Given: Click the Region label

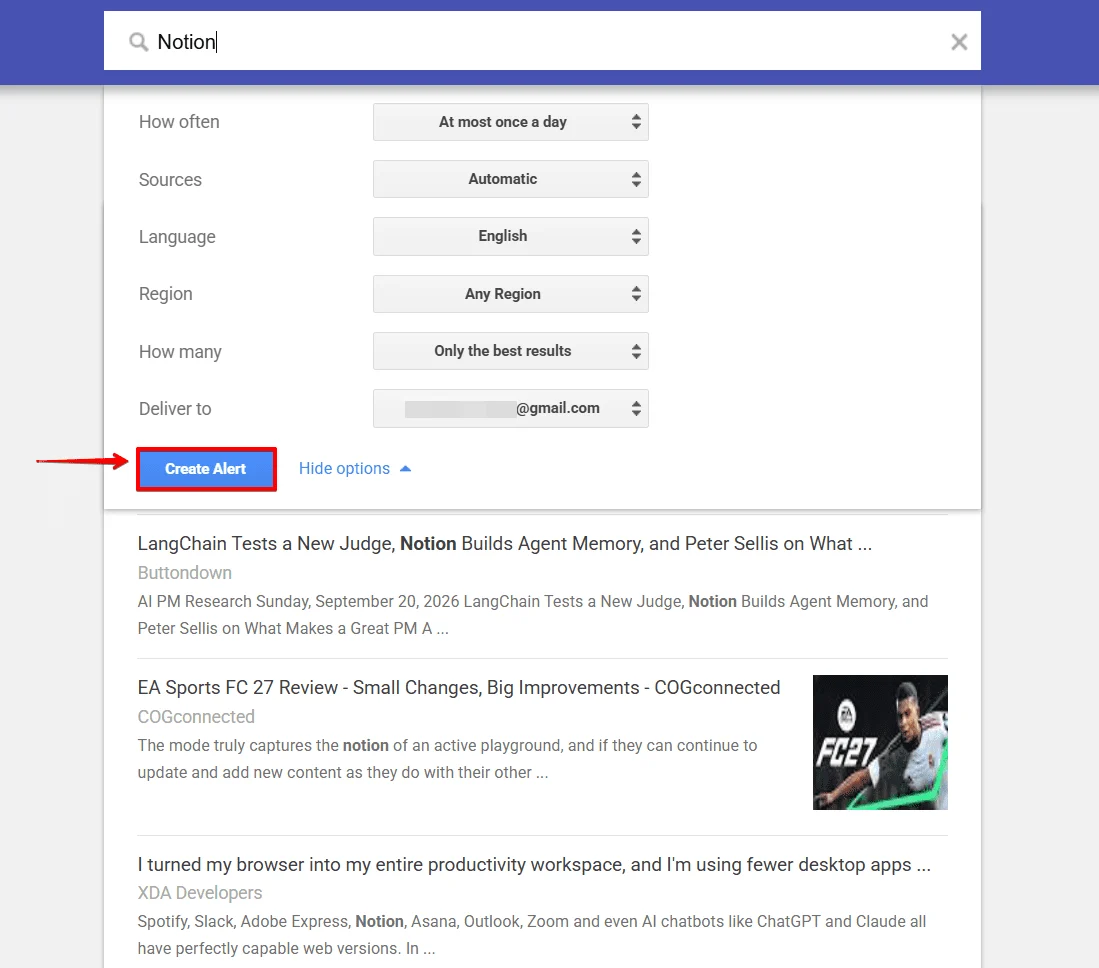Looking at the screenshot, I should (x=165, y=294).
